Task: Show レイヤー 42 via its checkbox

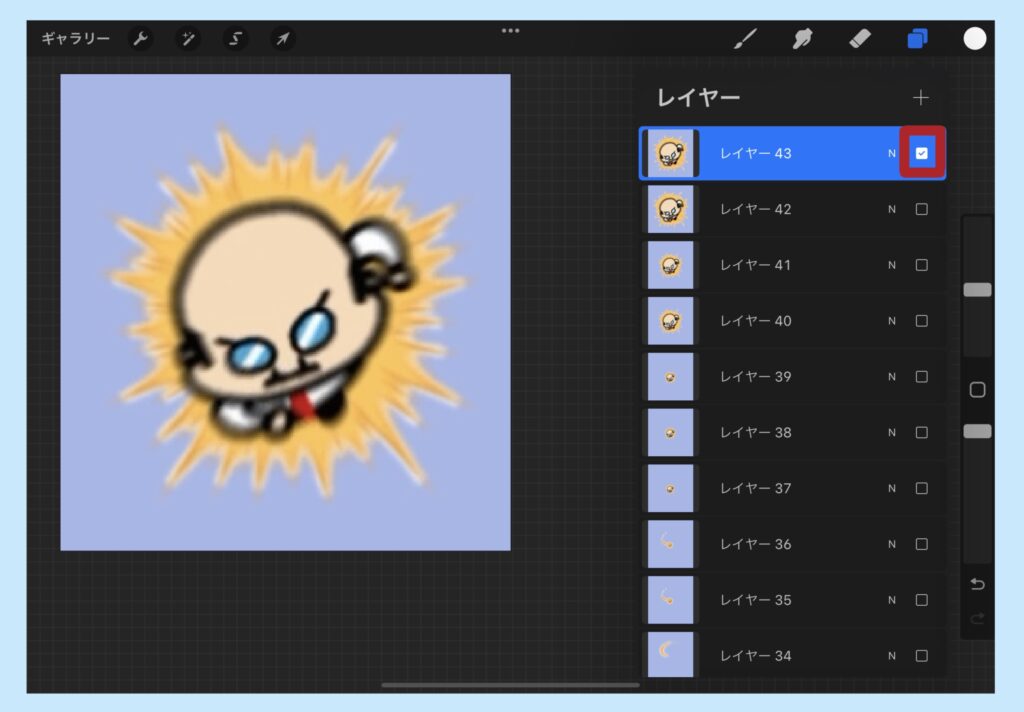Action: (x=921, y=209)
